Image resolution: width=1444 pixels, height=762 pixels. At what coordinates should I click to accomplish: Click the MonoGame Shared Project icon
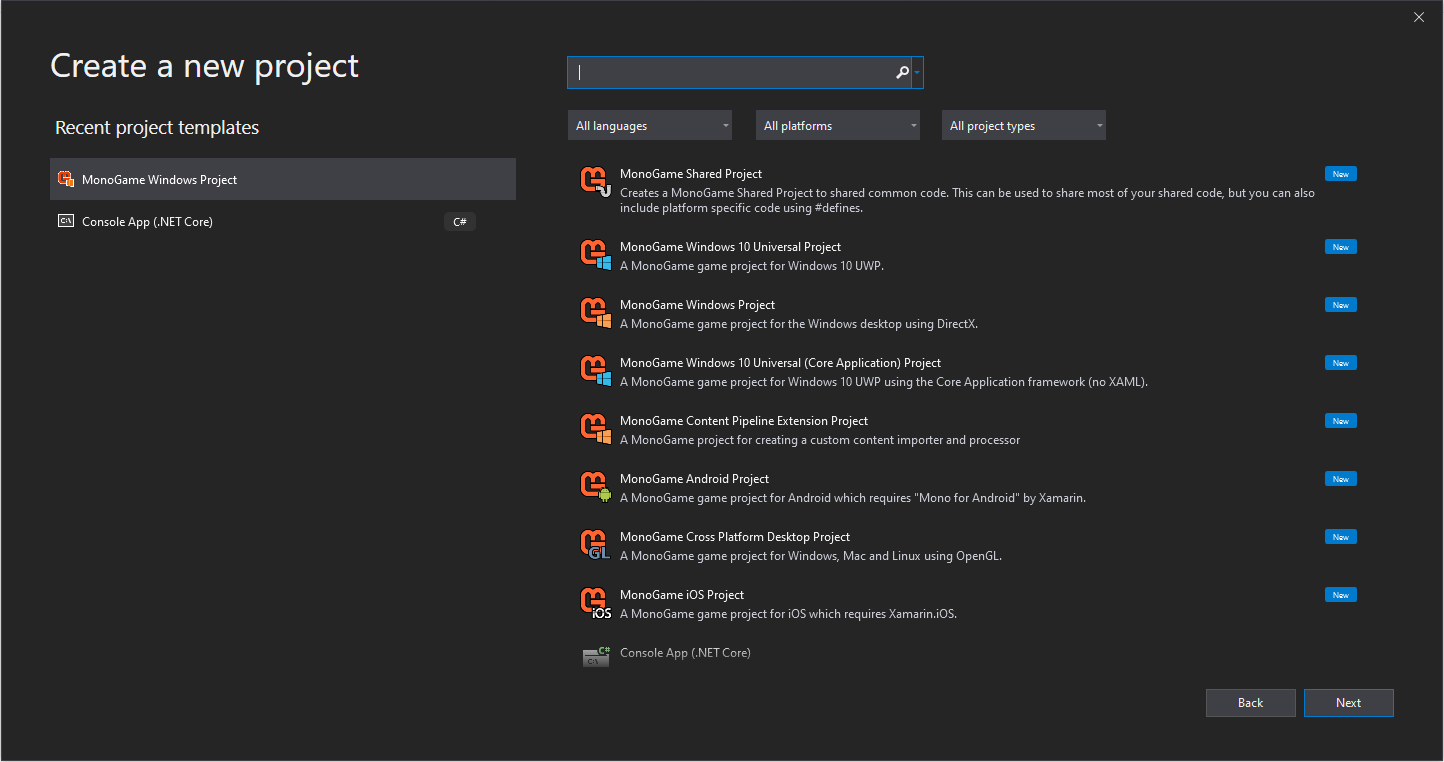[596, 182]
